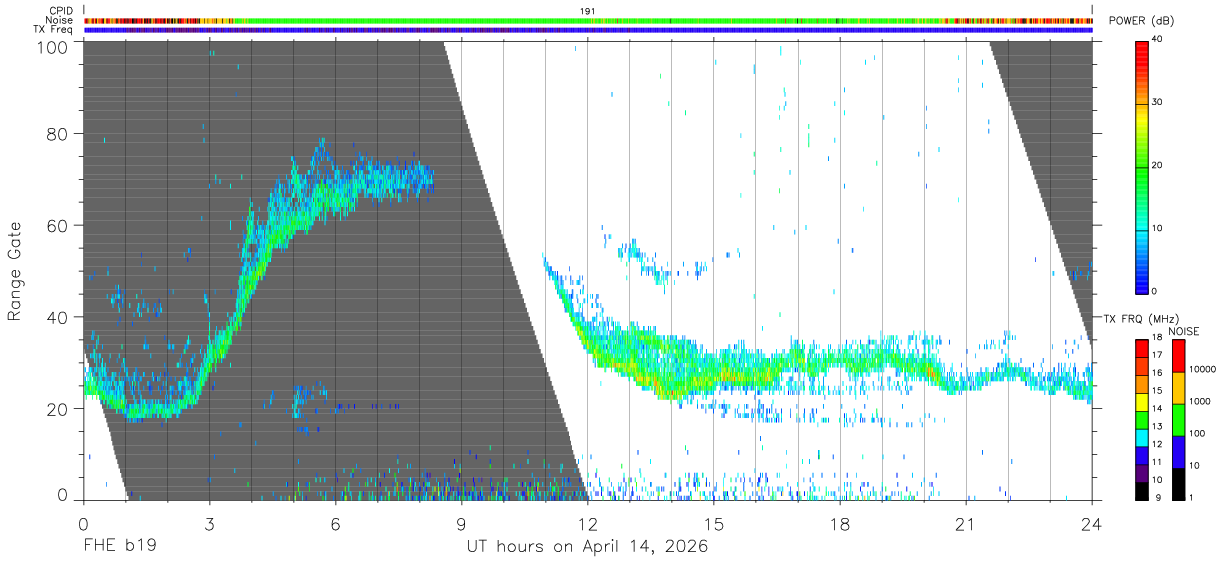Click the TX FRQ (MHz) color bar
Image resolution: width=1228 pixels, height=567 pixels.
tap(1141, 418)
